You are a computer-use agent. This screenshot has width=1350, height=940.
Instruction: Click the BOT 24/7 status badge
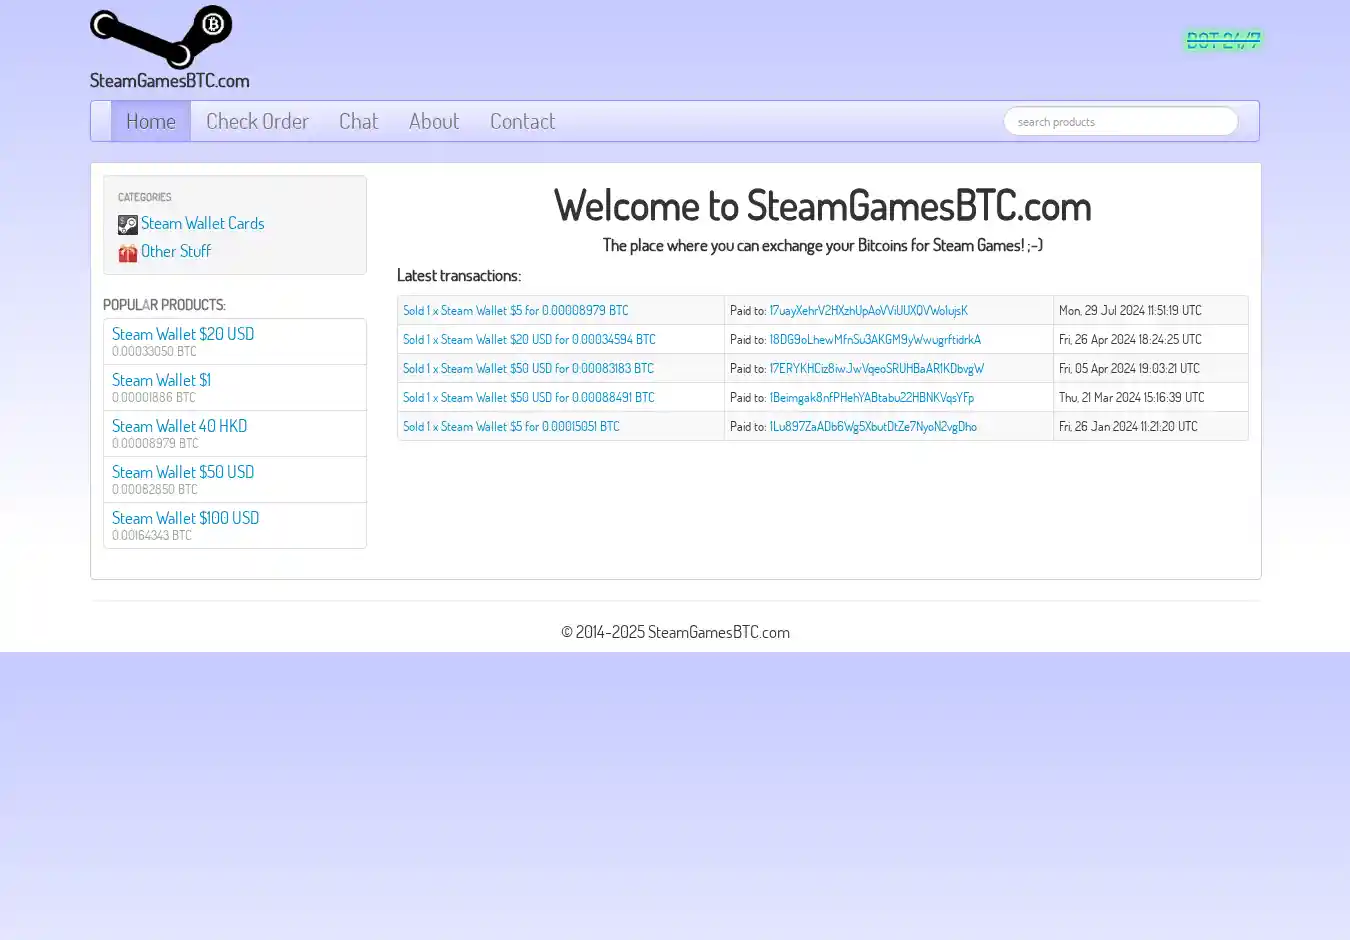point(1223,40)
